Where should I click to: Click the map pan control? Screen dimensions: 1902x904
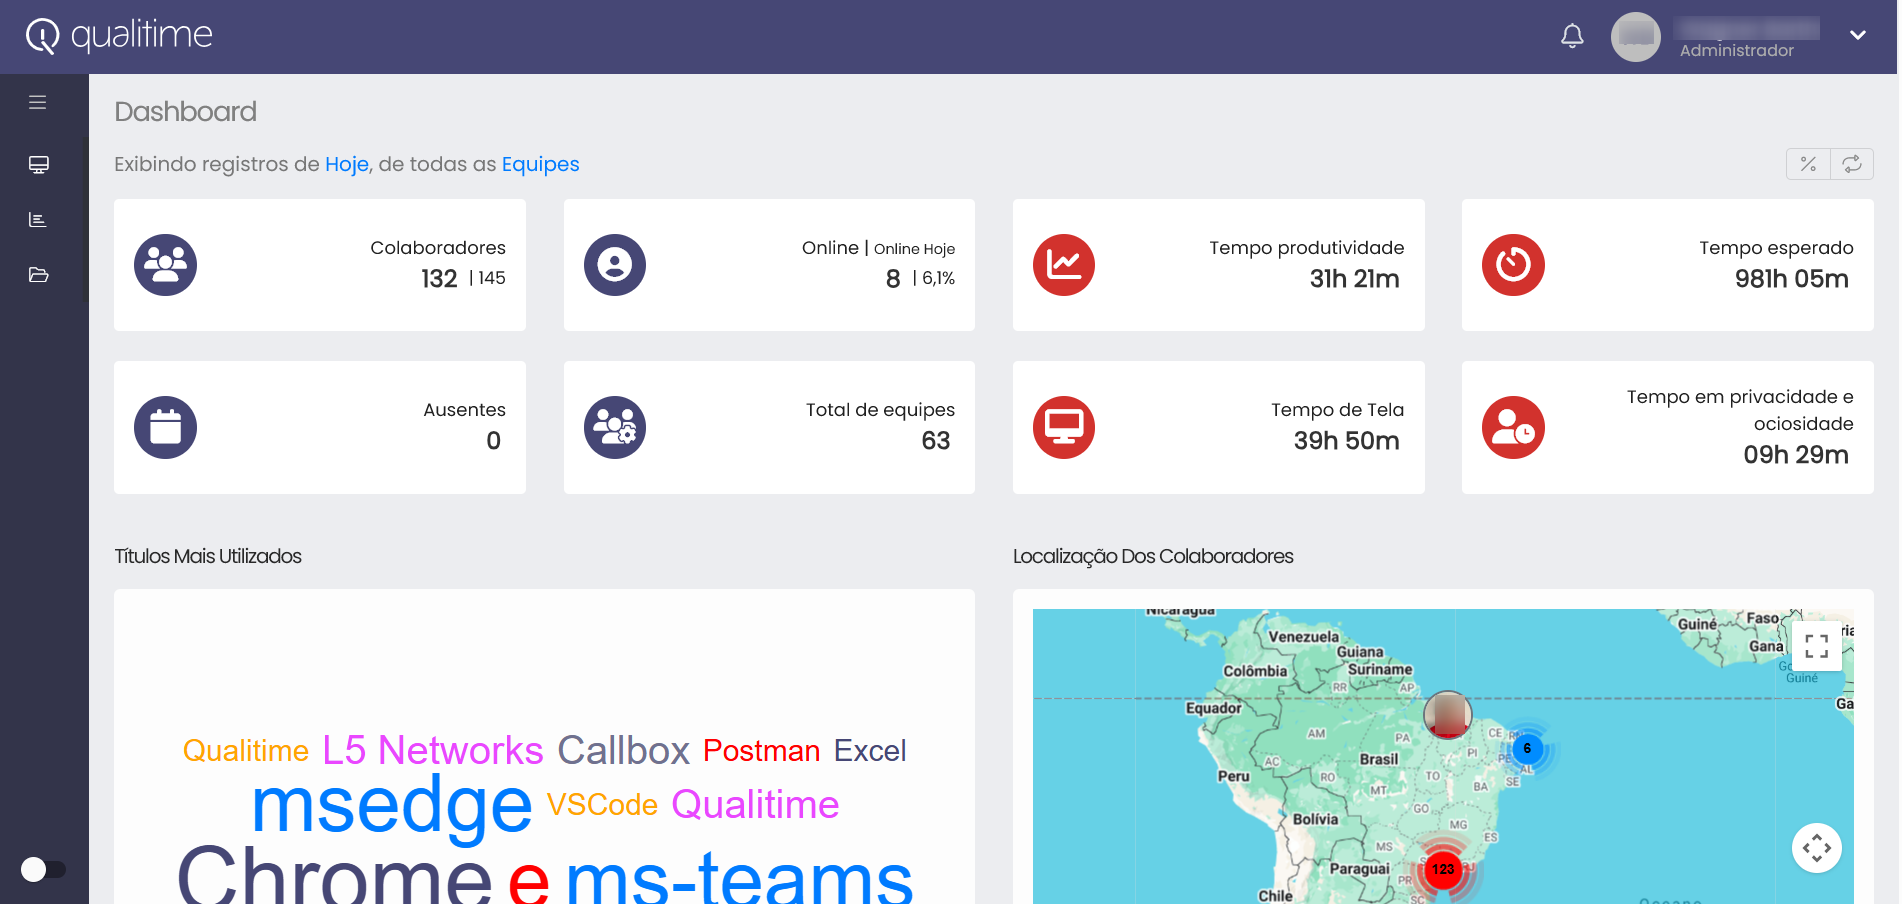click(x=1816, y=848)
